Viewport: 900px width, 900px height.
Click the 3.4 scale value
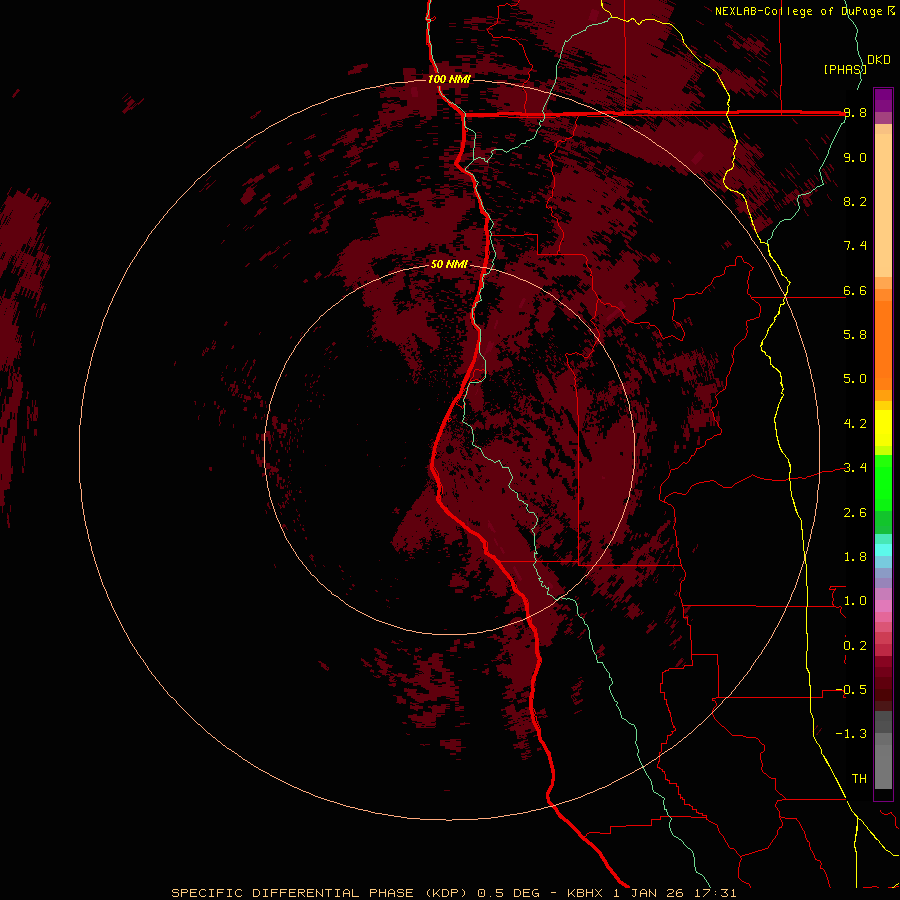[x=855, y=468]
